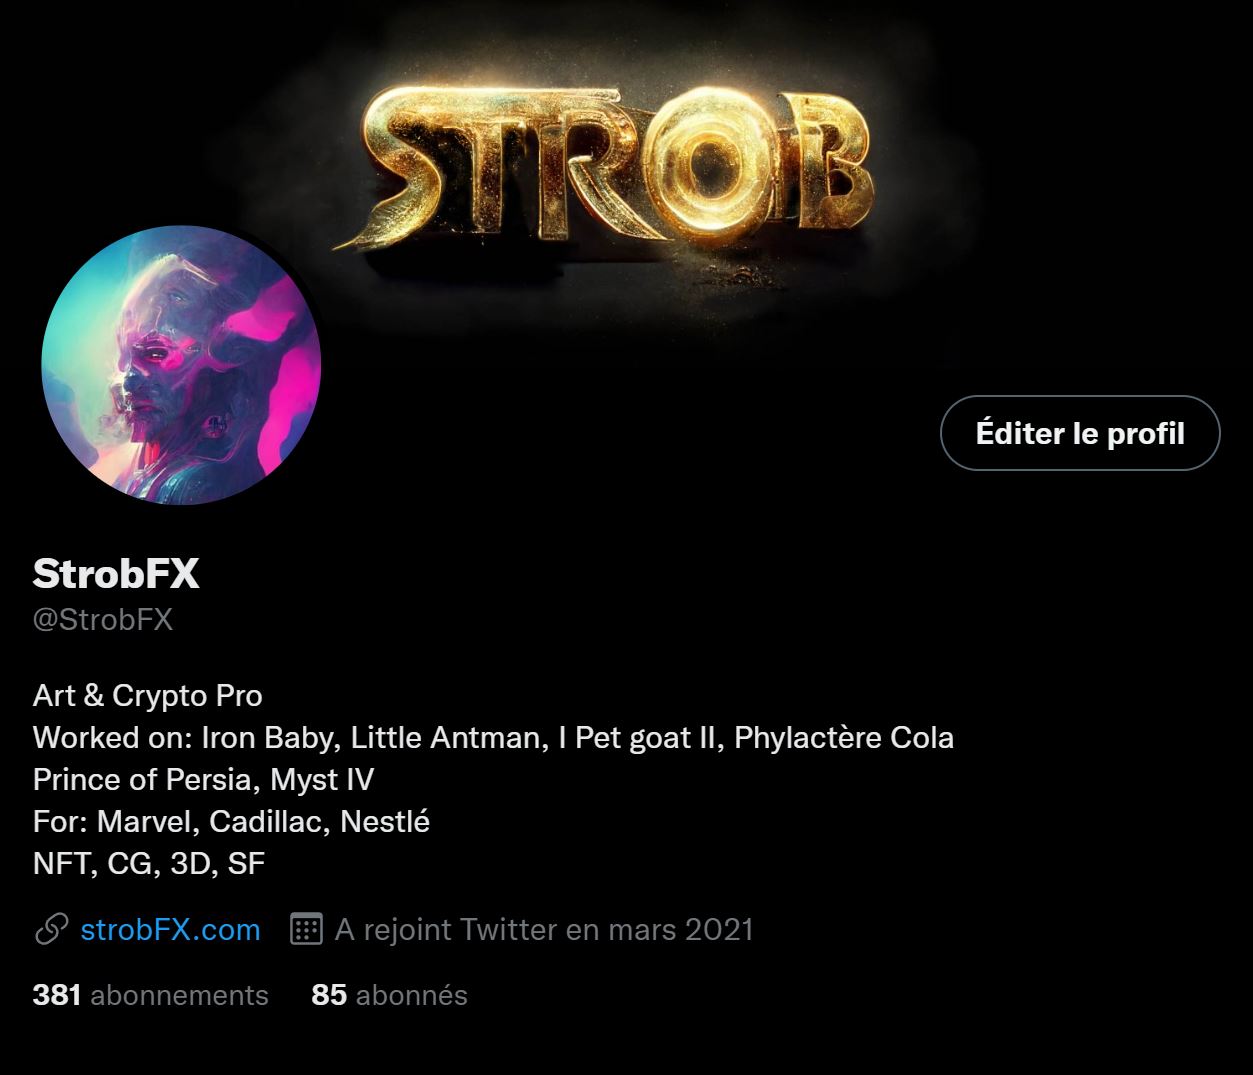View the 85 abonnés list
Screen dimensions: 1253x1075
tap(390, 995)
